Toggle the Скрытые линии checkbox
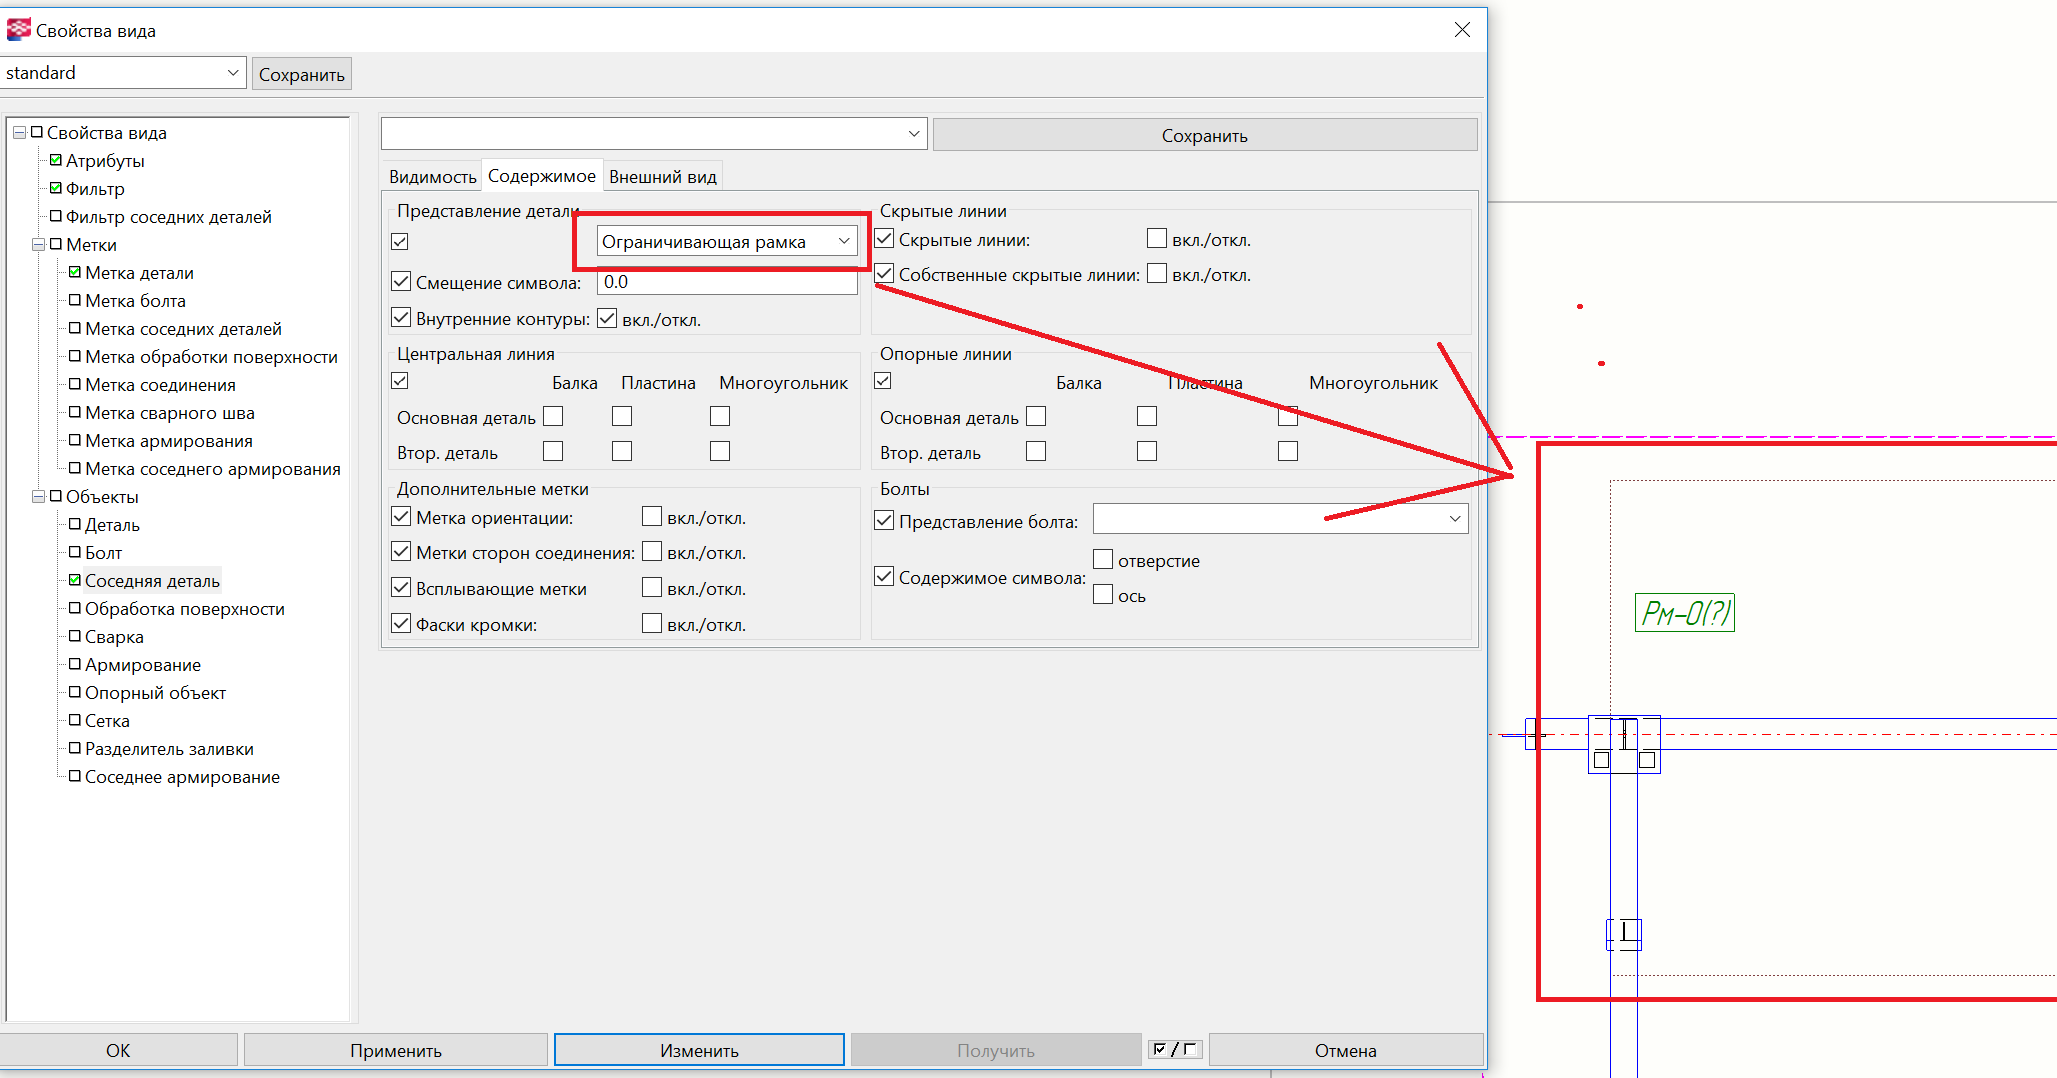This screenshot has height=1078, width=2057. 884,239
